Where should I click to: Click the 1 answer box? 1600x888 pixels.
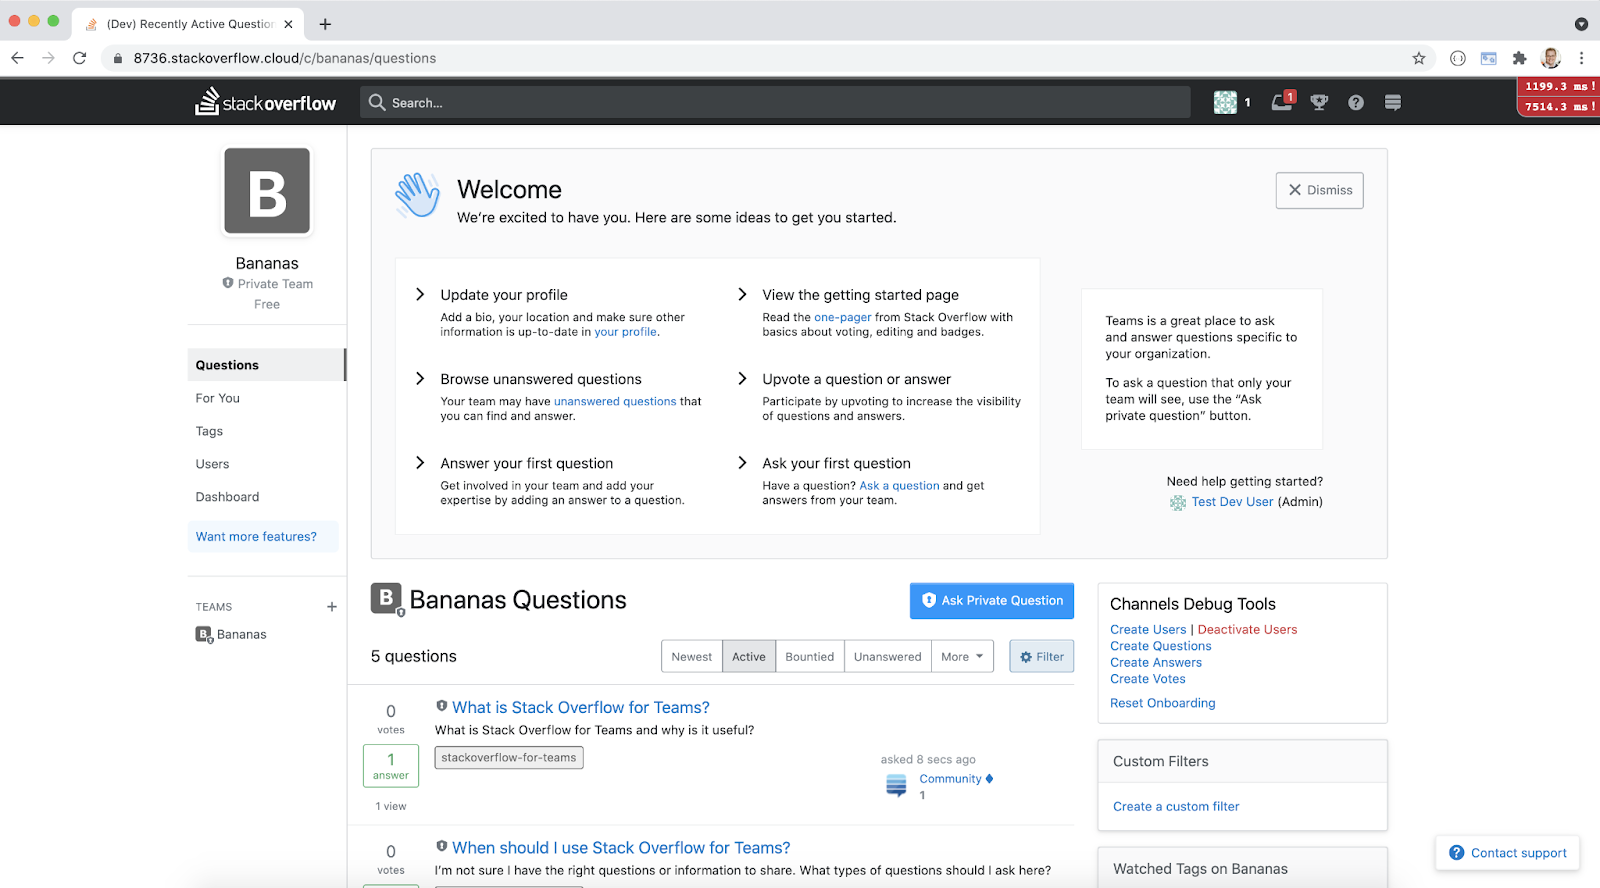click(391, 767)
